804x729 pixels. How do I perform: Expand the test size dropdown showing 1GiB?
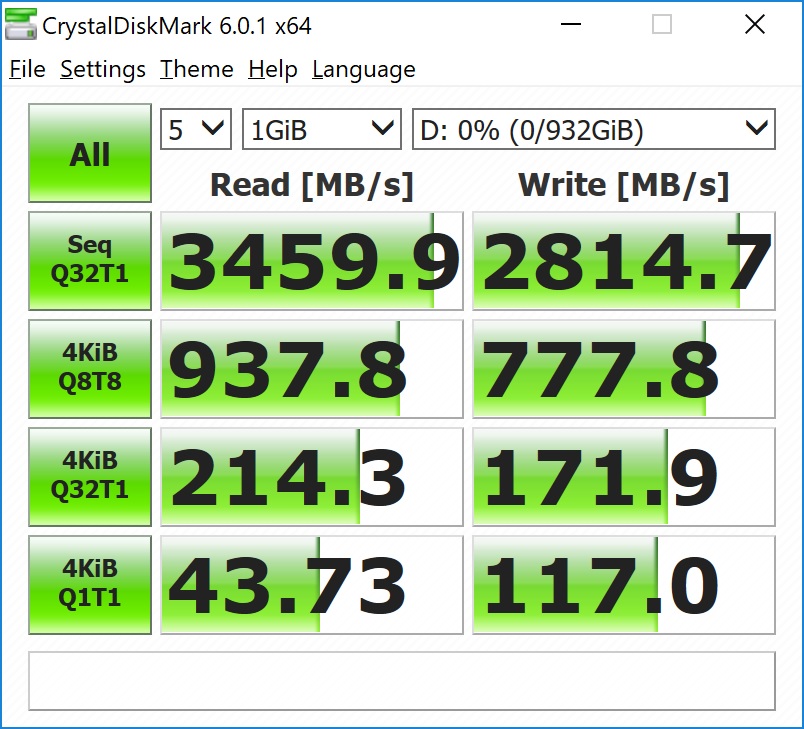tap(321, 129)
